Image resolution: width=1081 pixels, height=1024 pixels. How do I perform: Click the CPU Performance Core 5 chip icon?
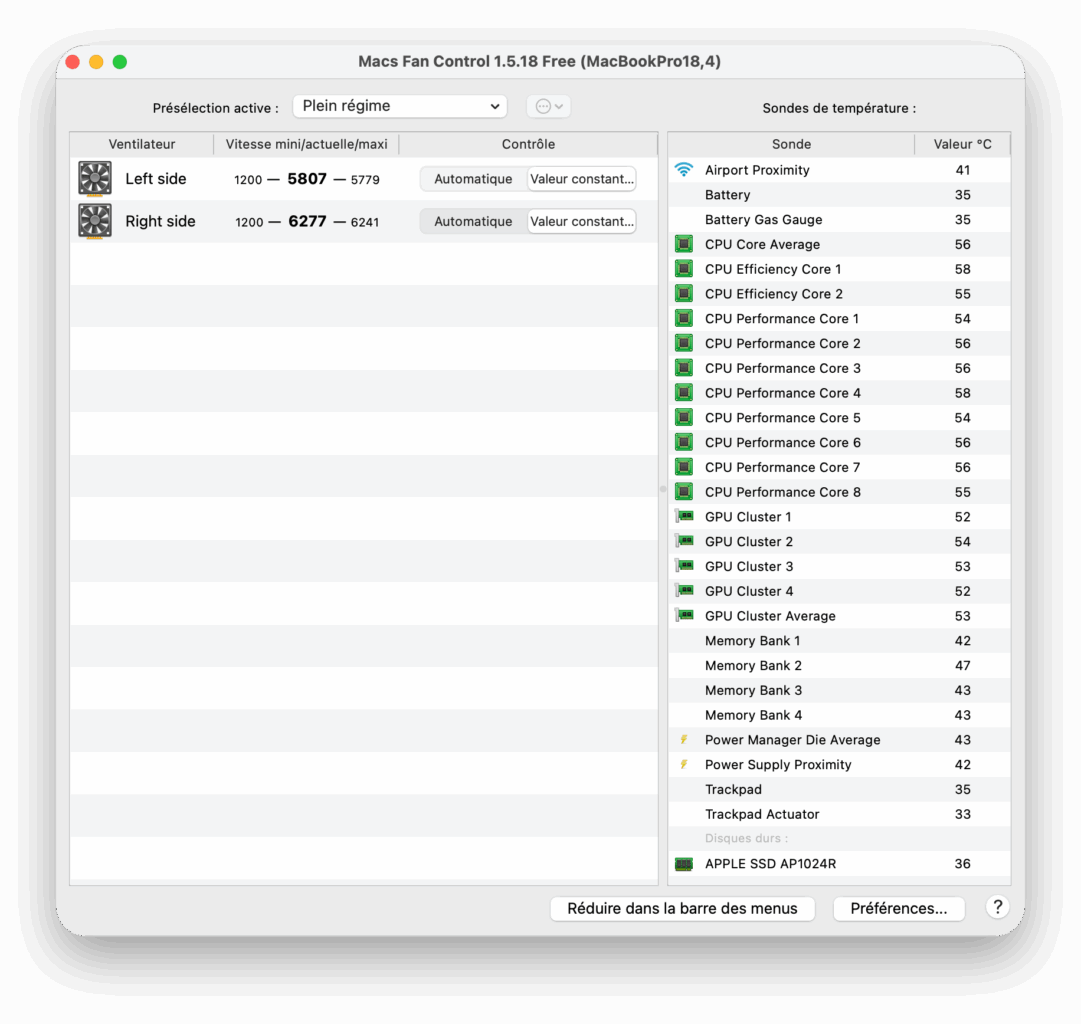[683, 418]
